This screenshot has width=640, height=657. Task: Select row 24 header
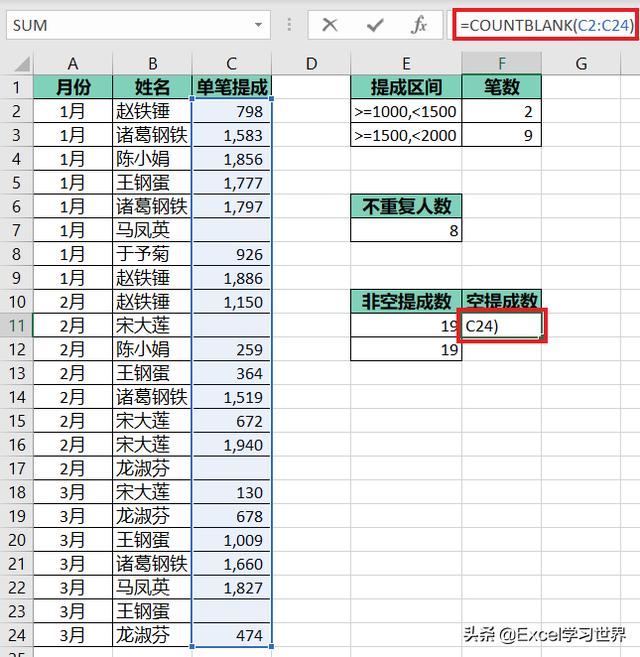click(16, 635)
